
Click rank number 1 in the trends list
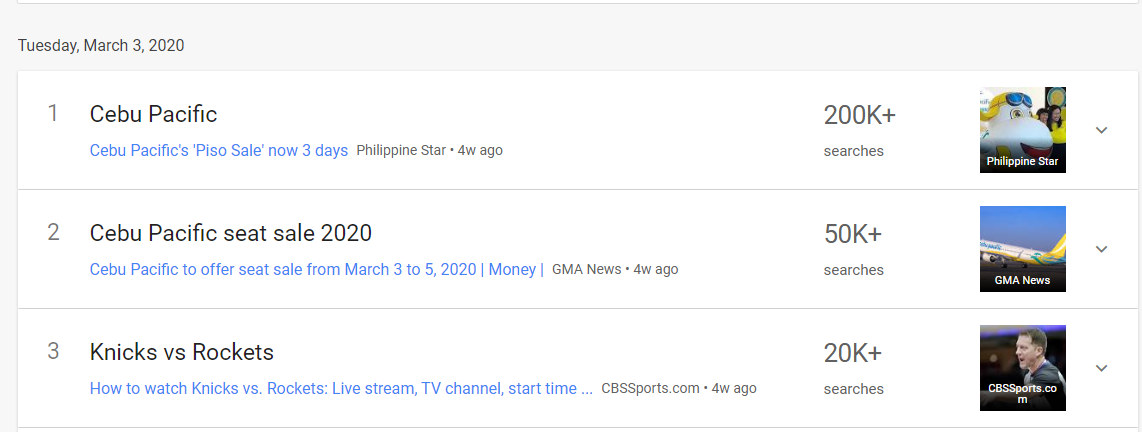(53, 113)
